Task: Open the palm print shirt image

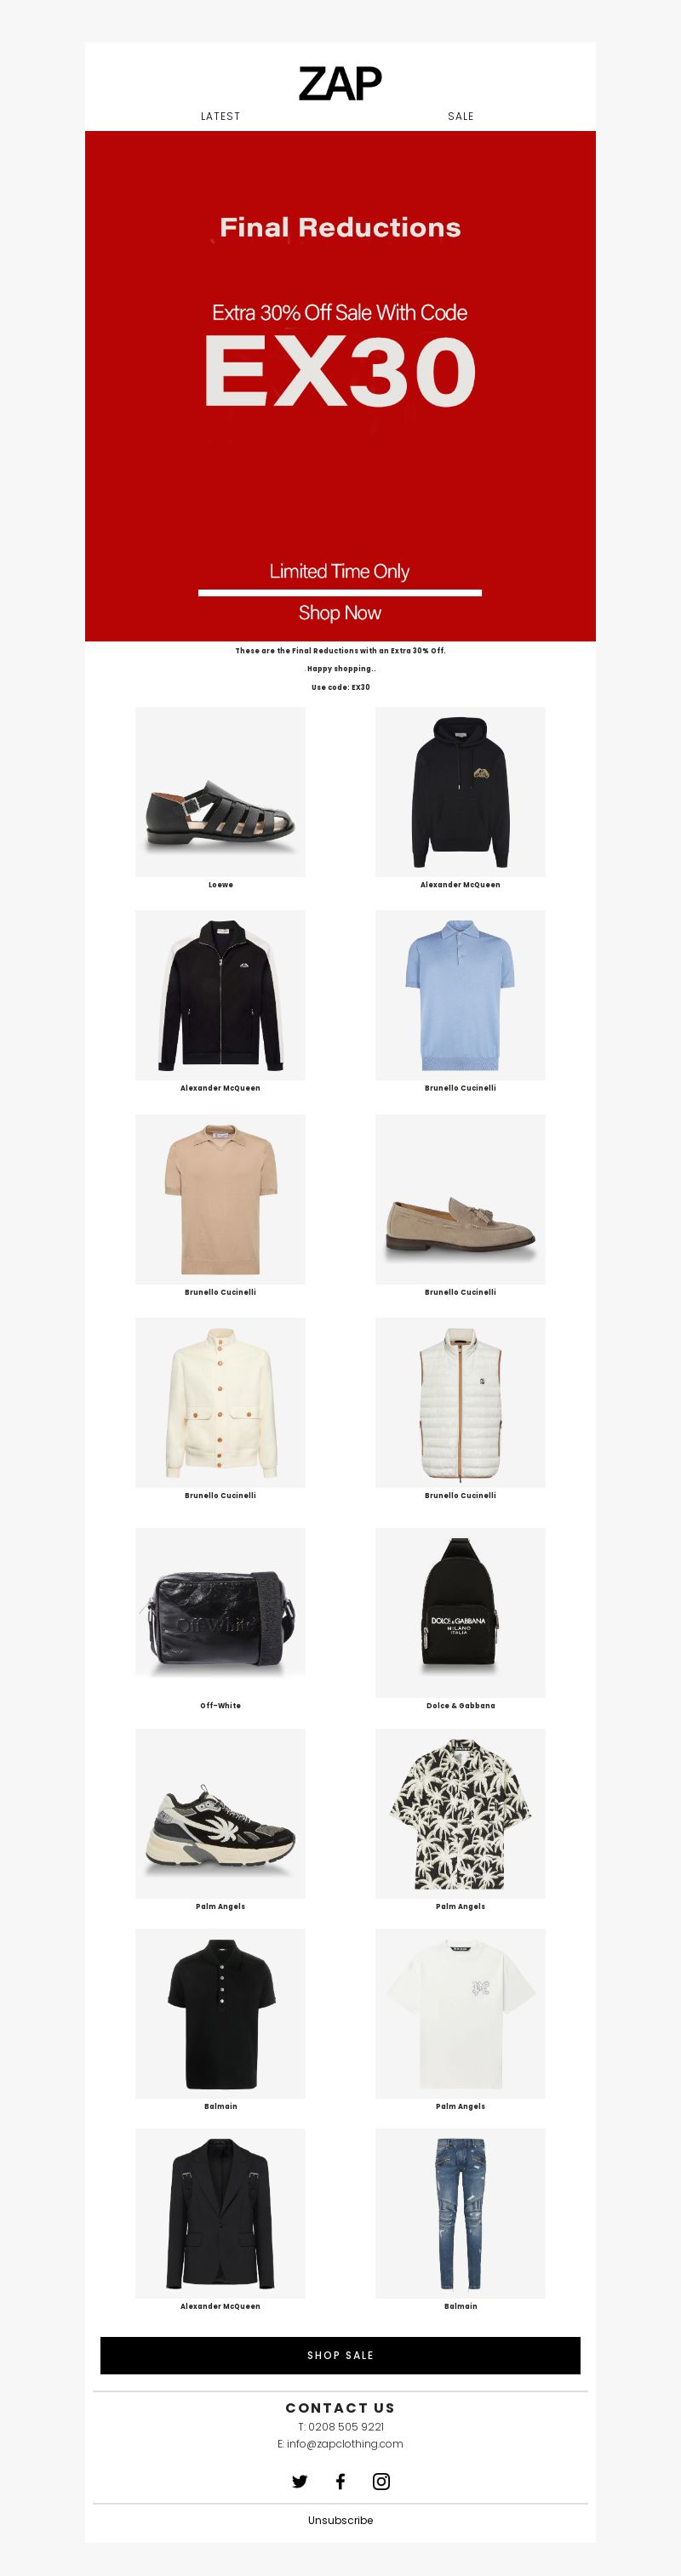Action: pyautogui.click(x=460, y=1813)
